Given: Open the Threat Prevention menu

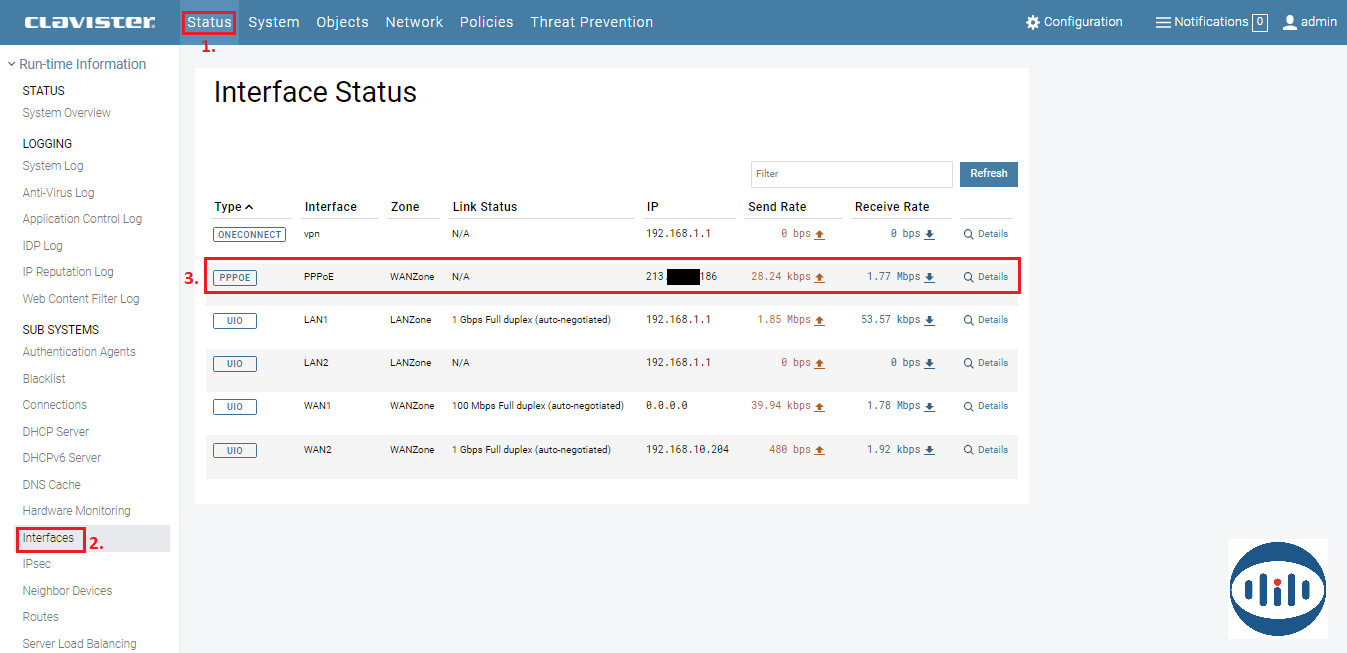Looking at the screenshot, I should [591, 22].
